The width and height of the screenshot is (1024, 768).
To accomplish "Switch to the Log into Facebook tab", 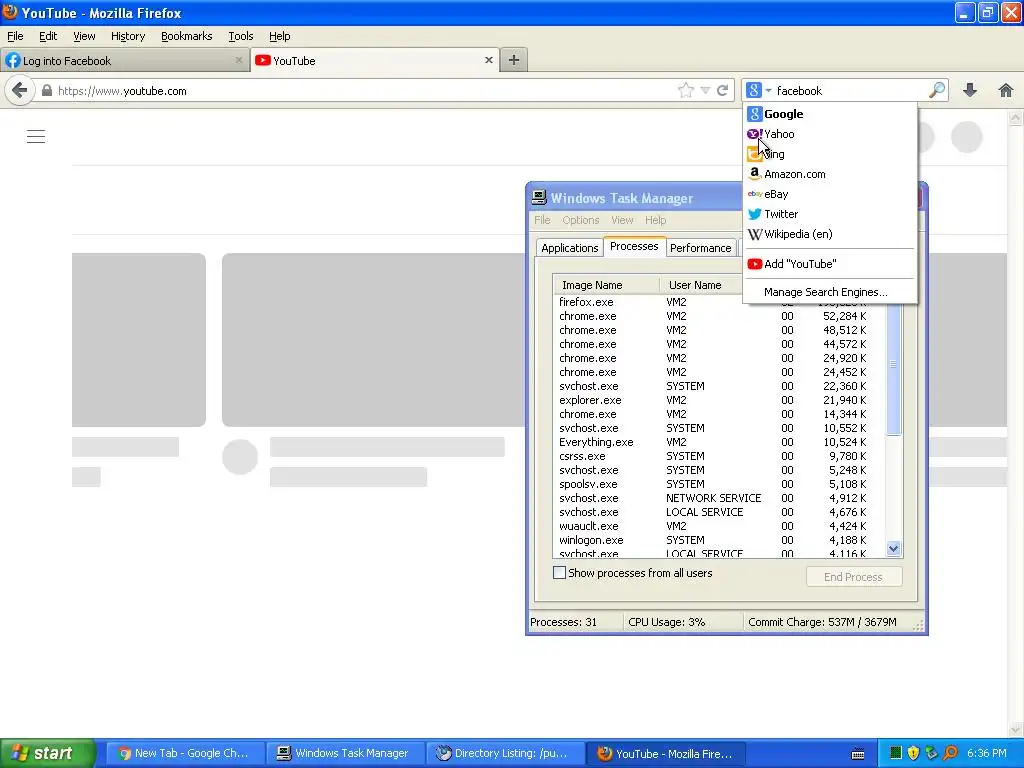I will (124, 60).
